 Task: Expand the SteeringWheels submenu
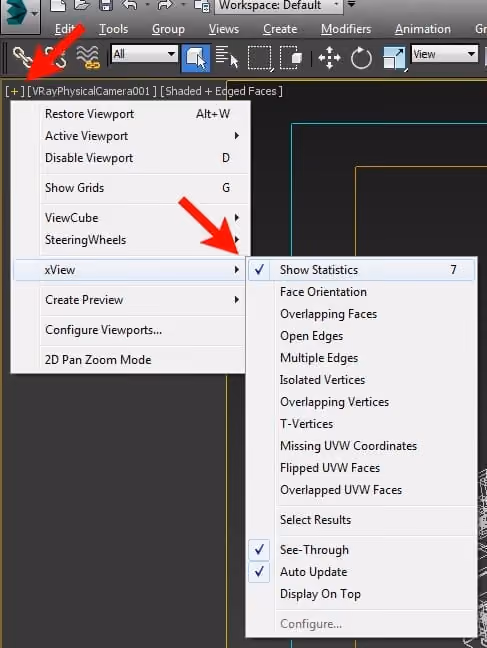(x=130, y=240)
